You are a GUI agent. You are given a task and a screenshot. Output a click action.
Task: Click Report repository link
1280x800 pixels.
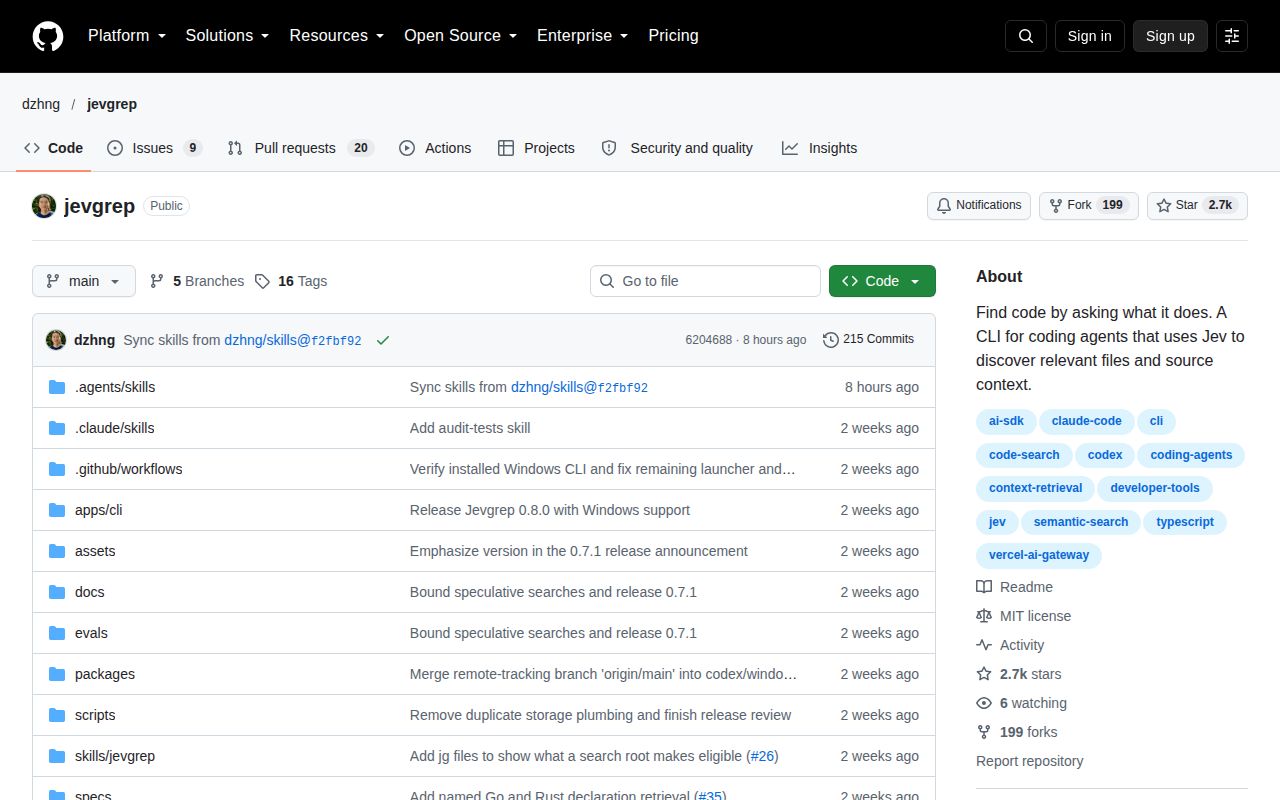pos(1030,761)
